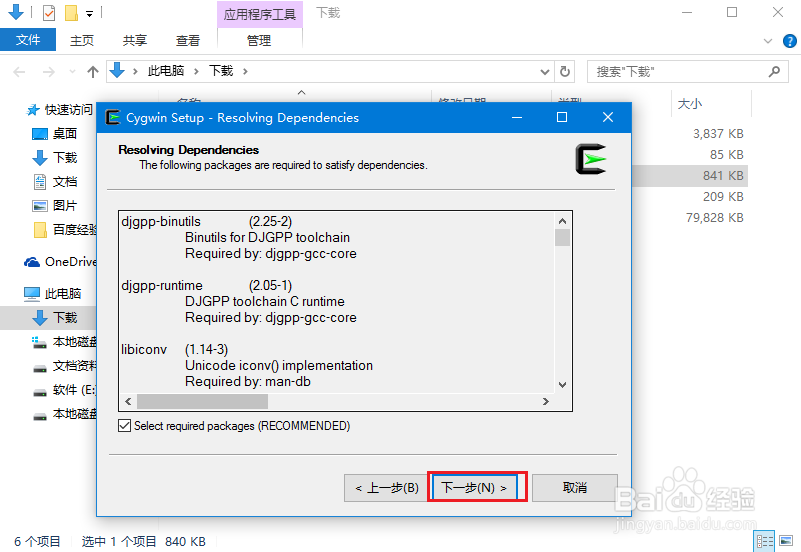Open 文档 in navigation pane
801x552 pixels.
(55, 182)
